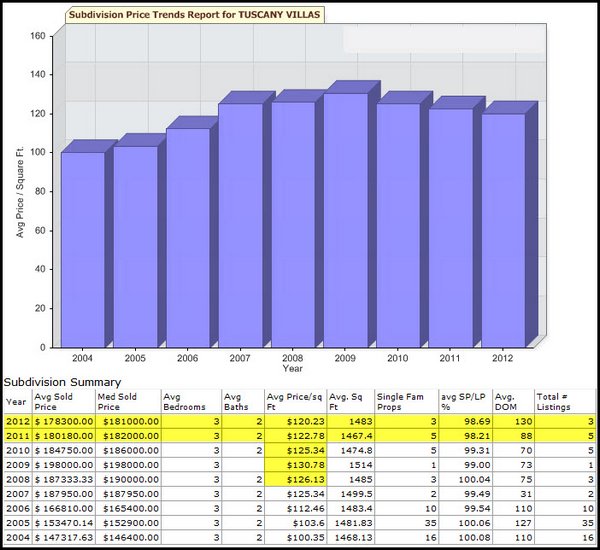Click the Avg. DOM column header

(x=513, y=402)
